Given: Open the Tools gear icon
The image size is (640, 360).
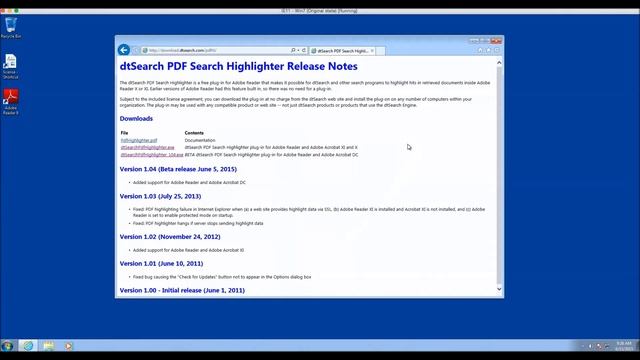Looking at the screenshot, I should point(496,50).
